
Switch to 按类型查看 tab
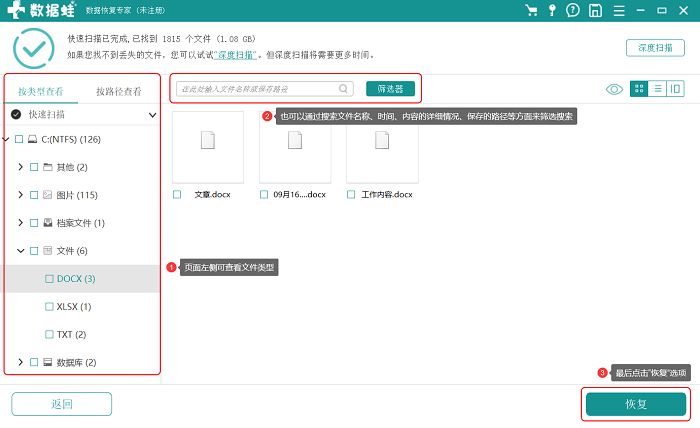tap(41, 91)
